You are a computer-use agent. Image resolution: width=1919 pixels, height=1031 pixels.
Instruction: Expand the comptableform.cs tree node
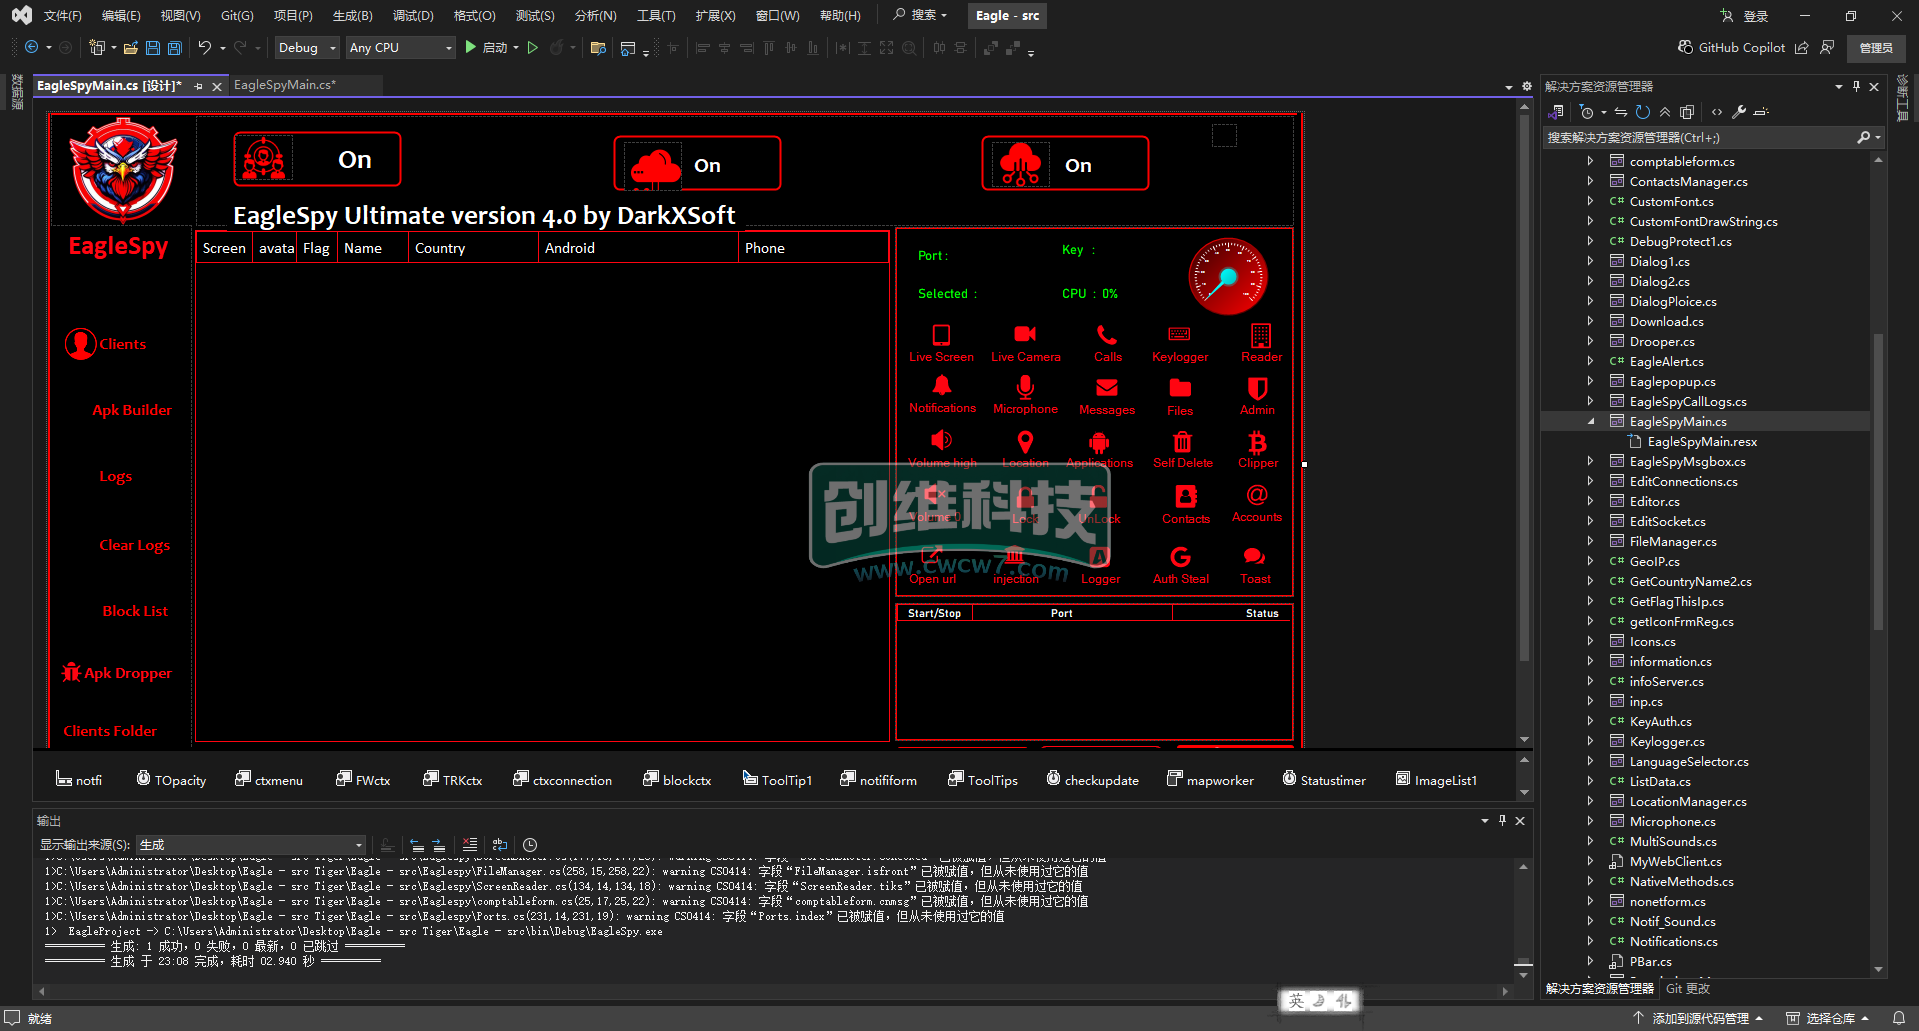pos(1590,161)
